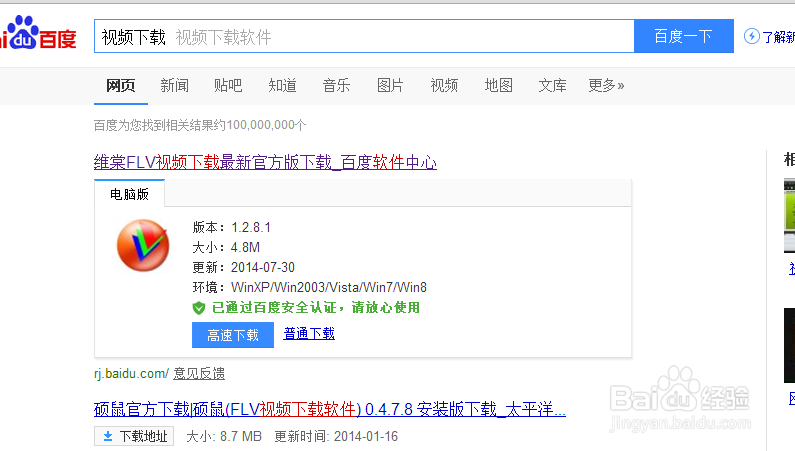Click the dark thumbnail in right sidebar
The height and width of the screenshot is (451, 795).
click(789, 345)
